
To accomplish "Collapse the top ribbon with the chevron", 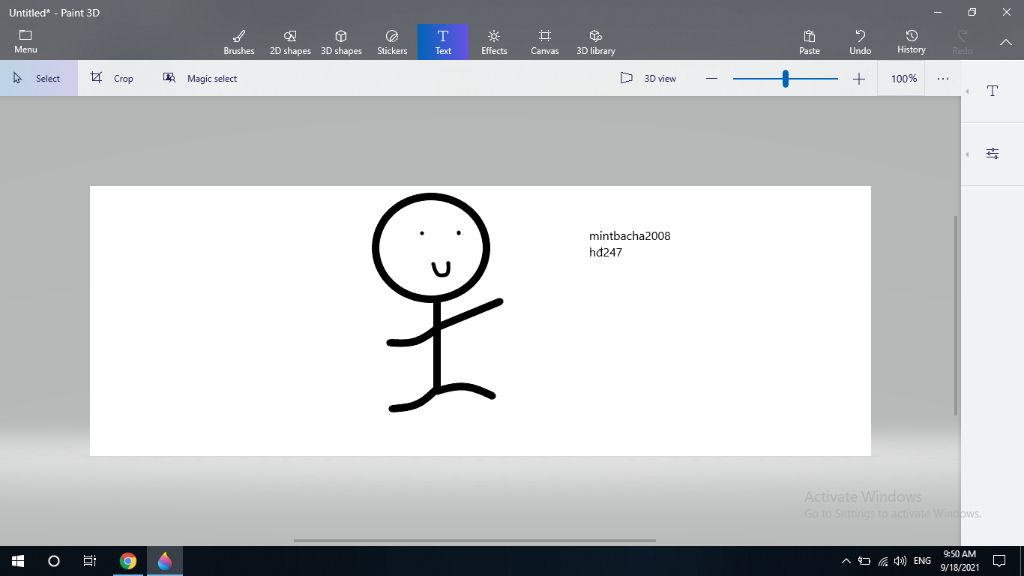I will pyautogui.click(x=1005, y=42).
